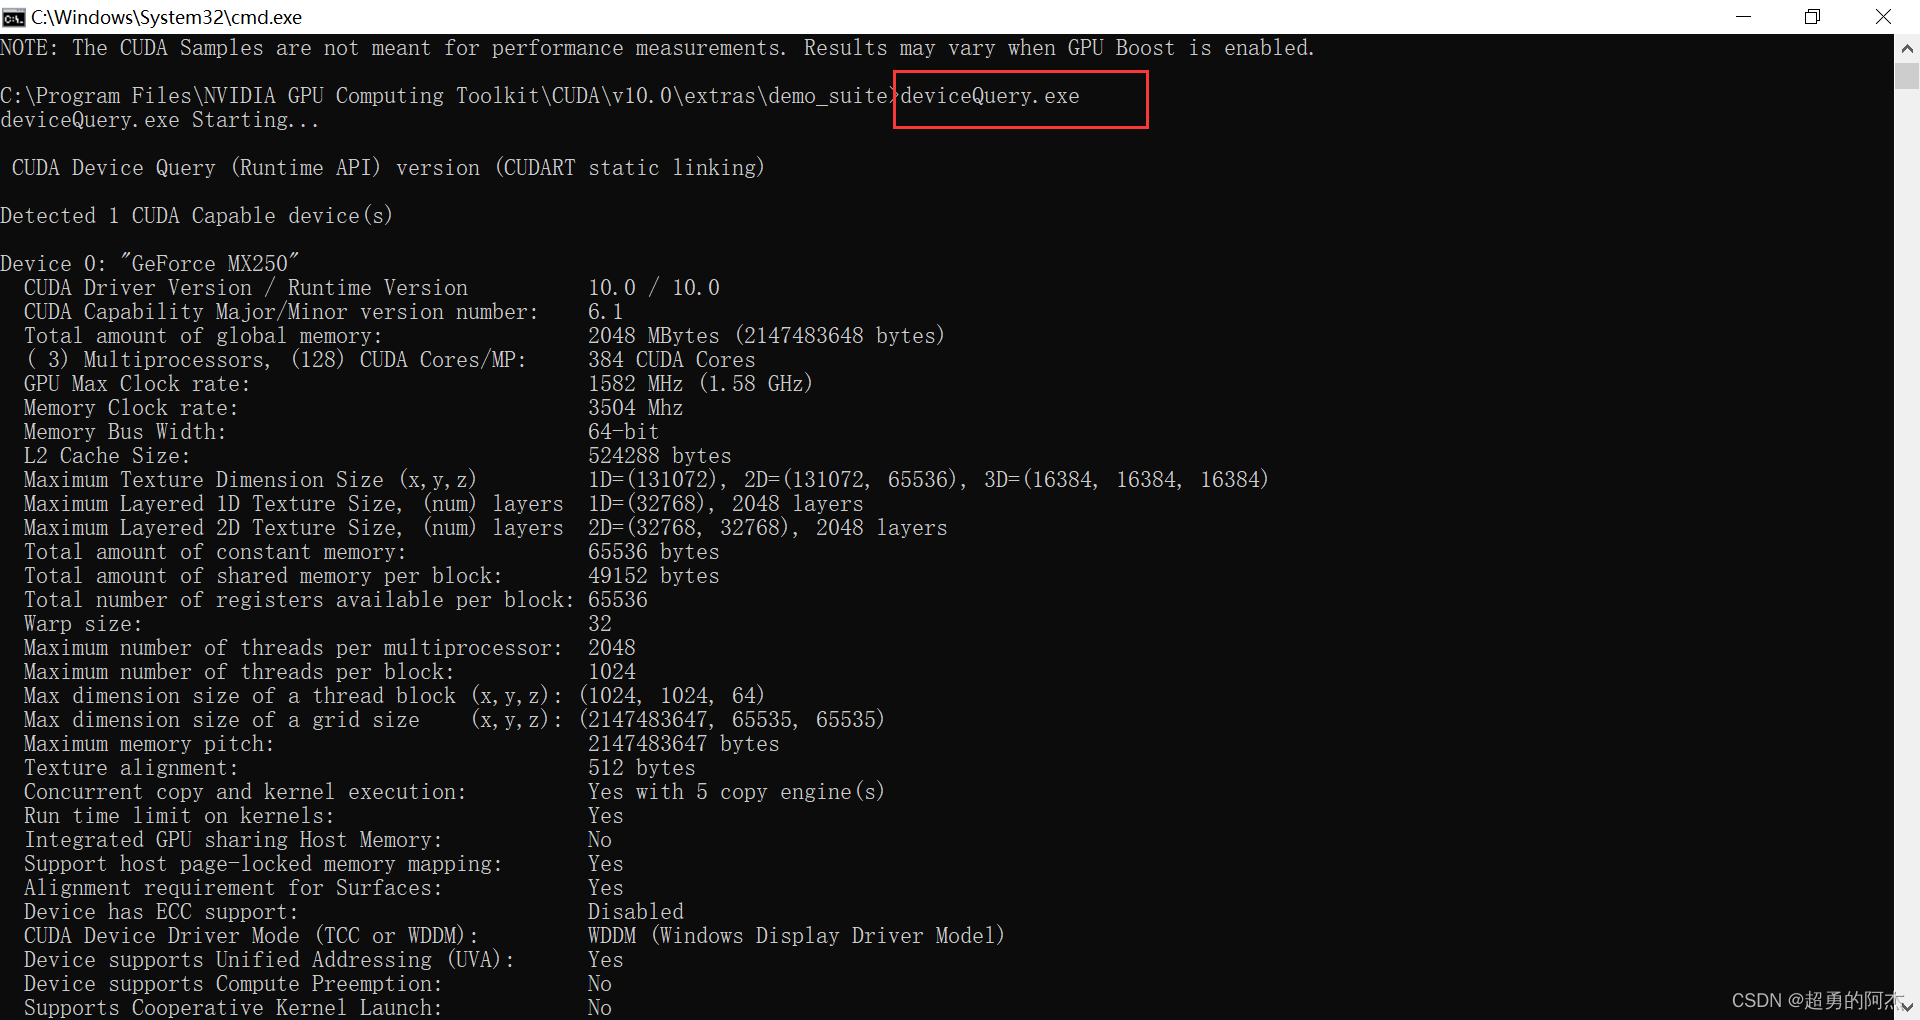The width and height of the screenshot is (1920, 1020).
Task: Click the '49152 bytes' shared memory value
Action: (654, 576)
